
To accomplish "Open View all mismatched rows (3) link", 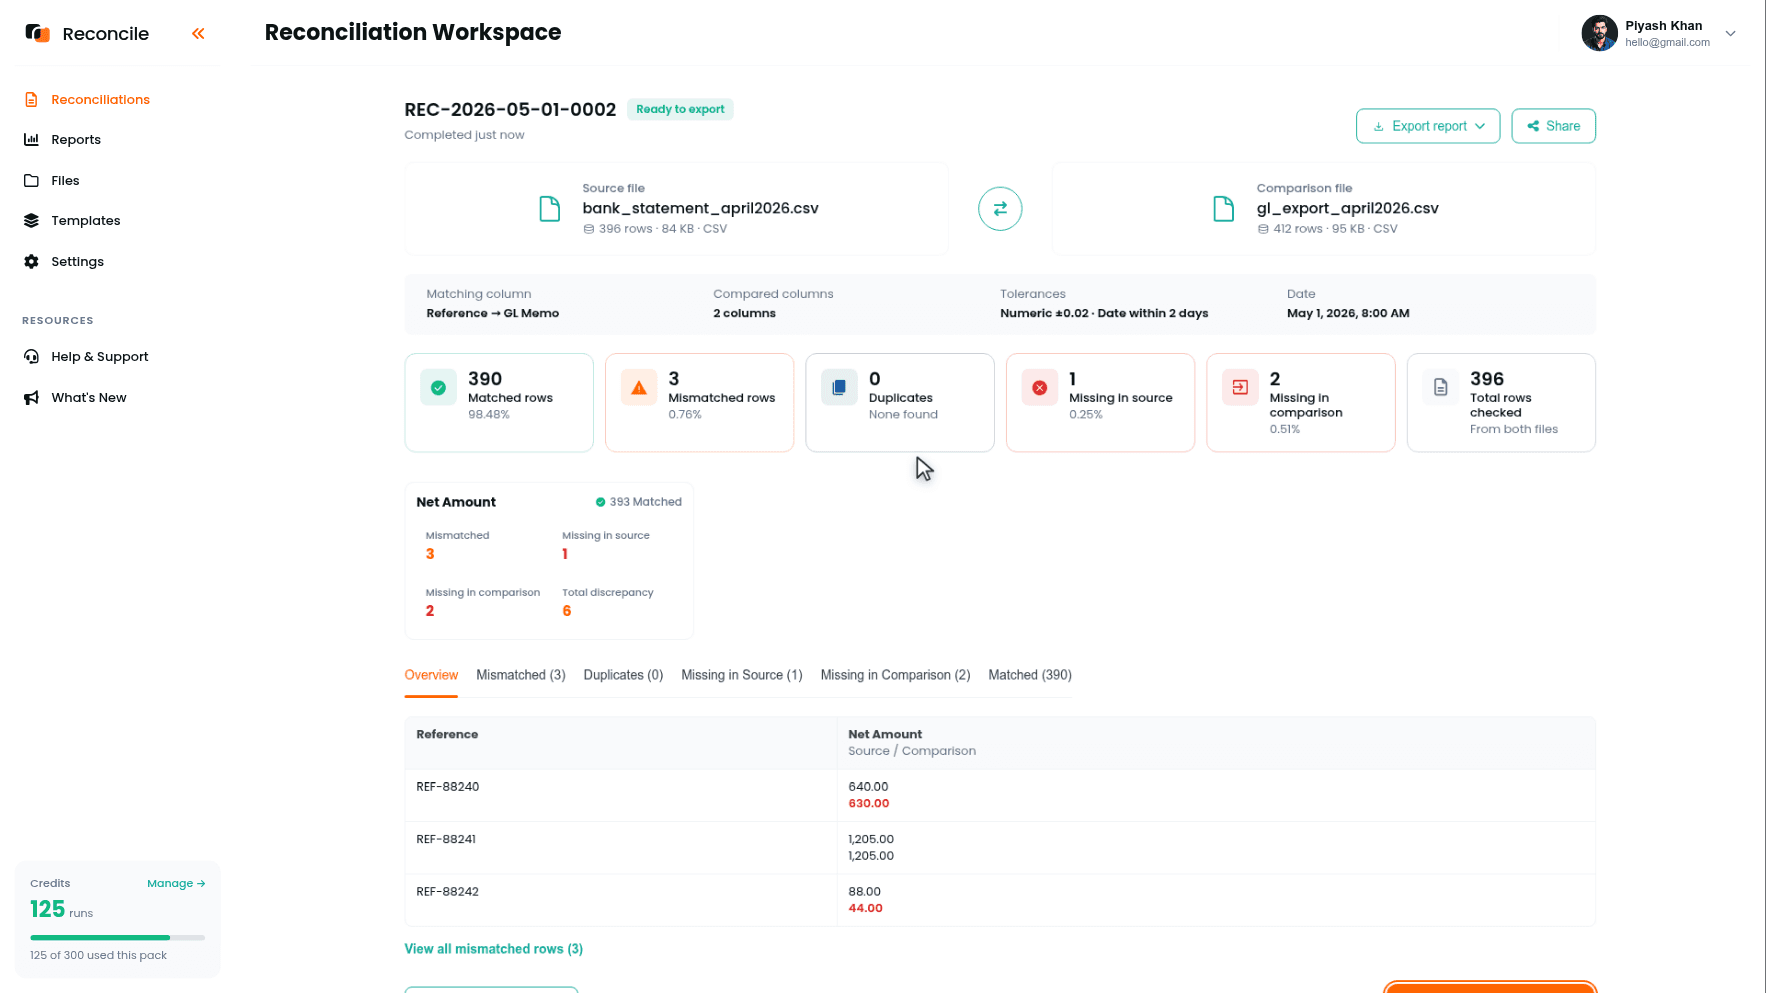I will click(493, 949).
